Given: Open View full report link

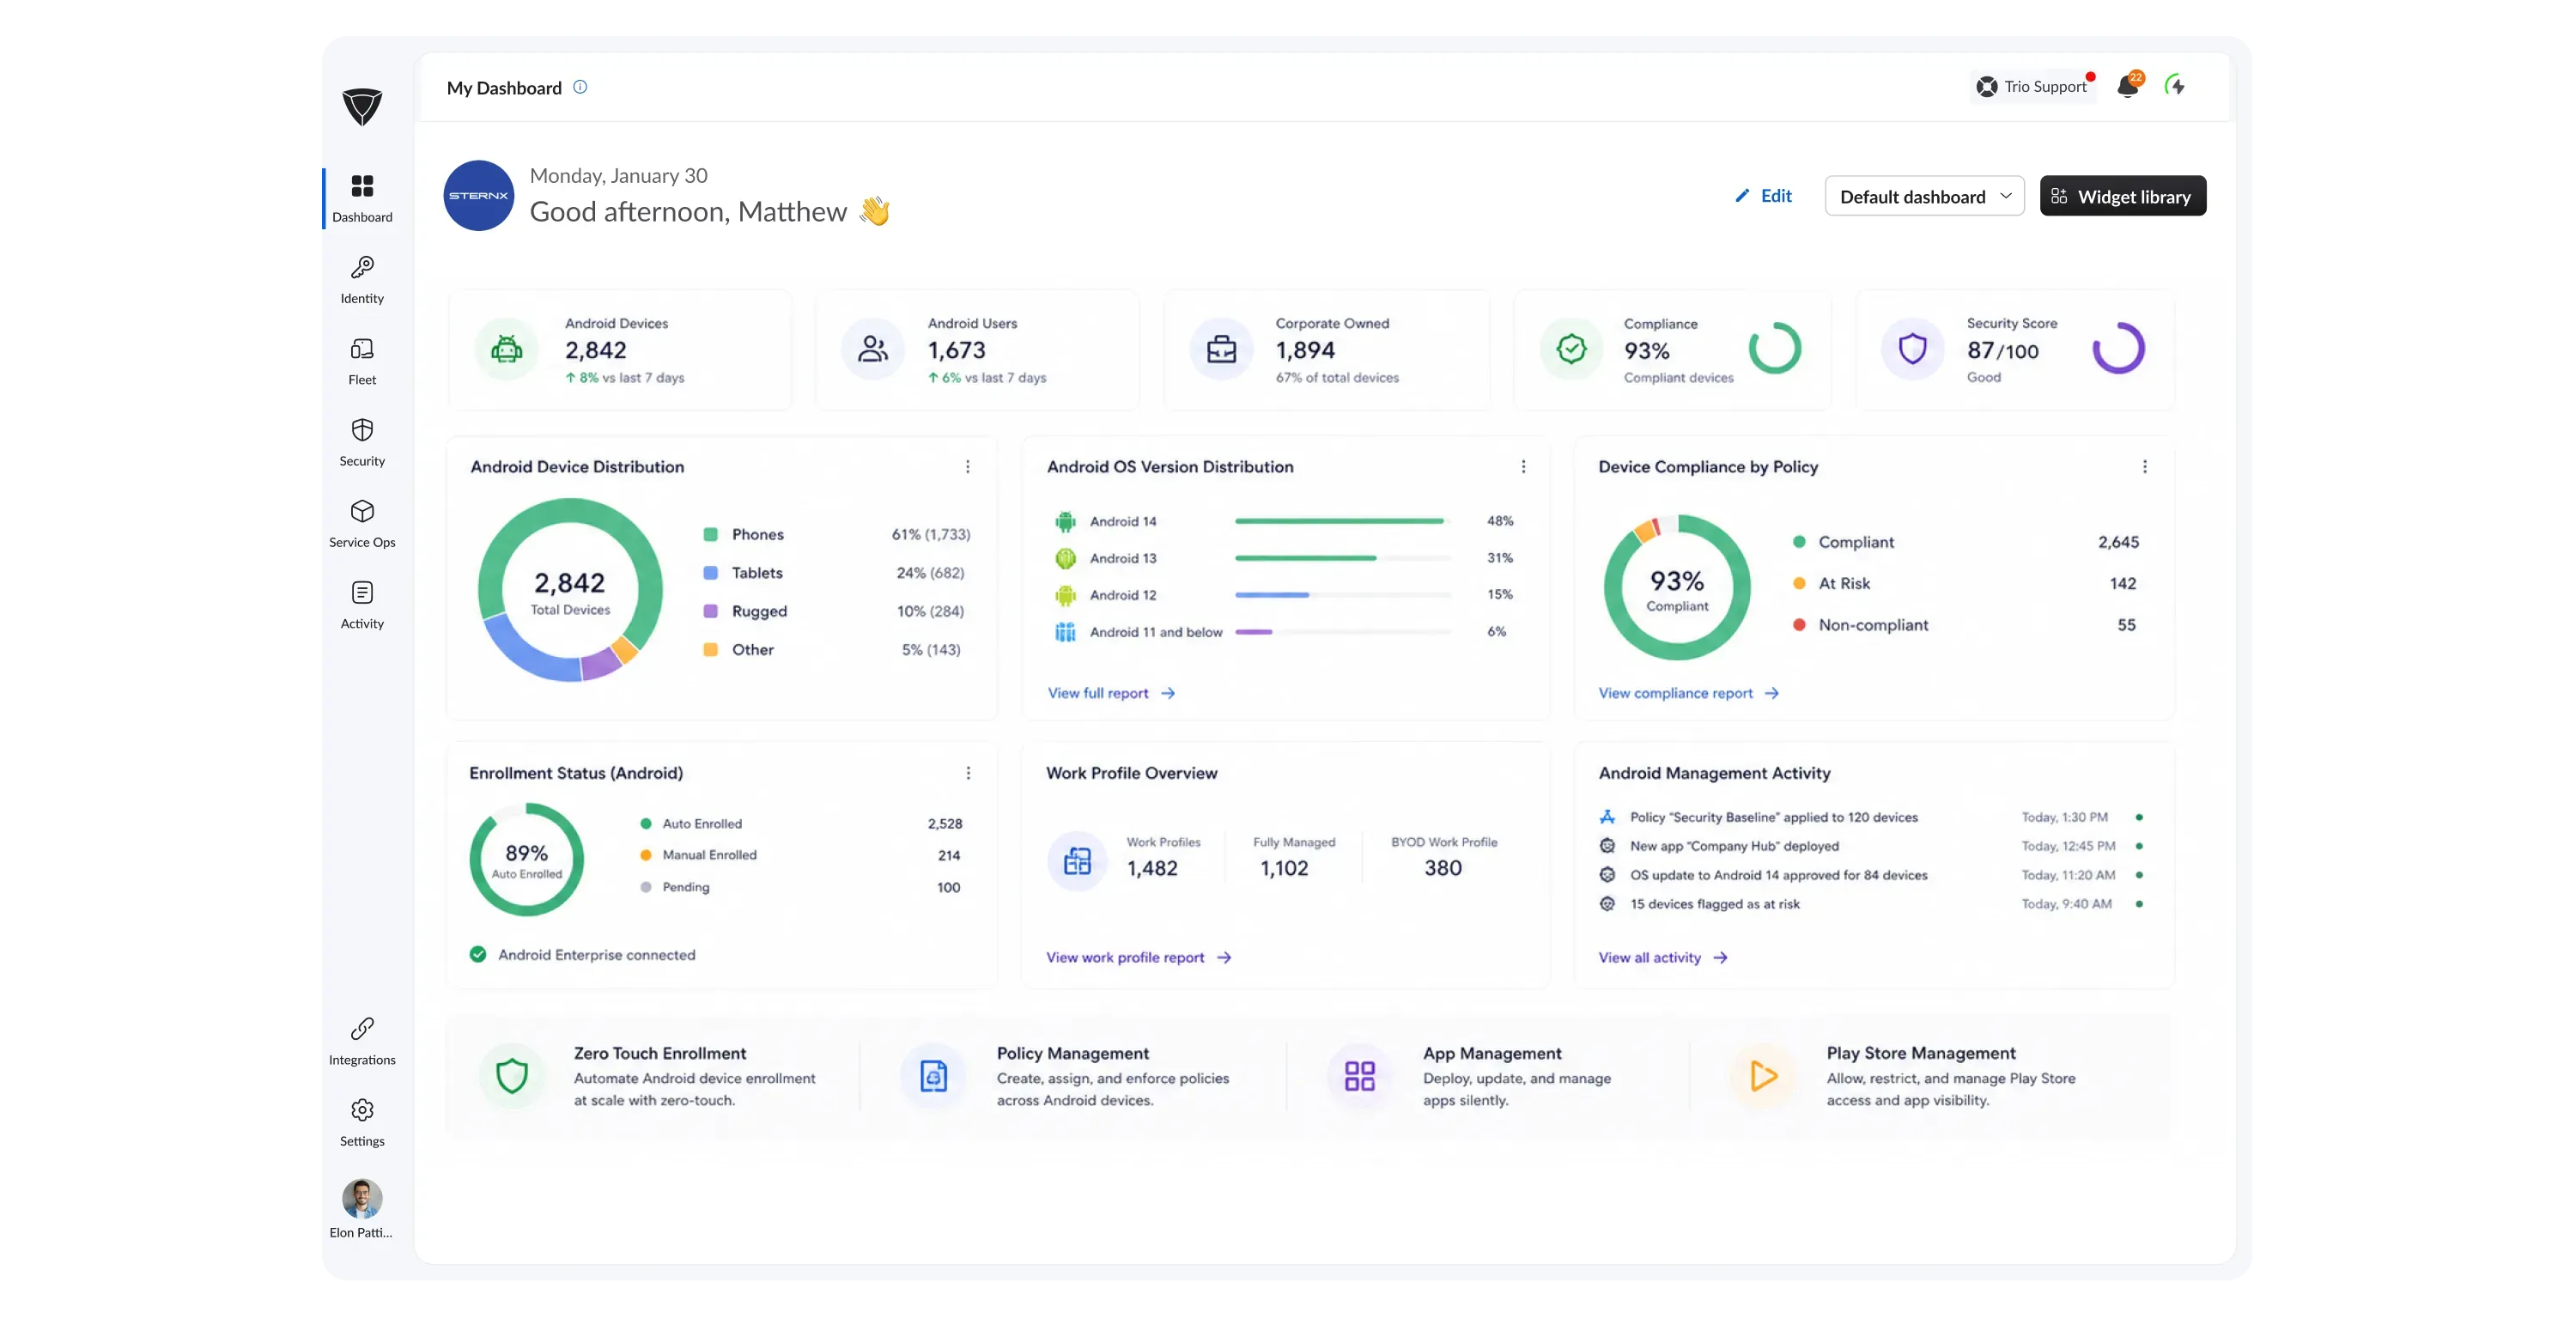Looking at the screenshot, I should [1111, 693].
